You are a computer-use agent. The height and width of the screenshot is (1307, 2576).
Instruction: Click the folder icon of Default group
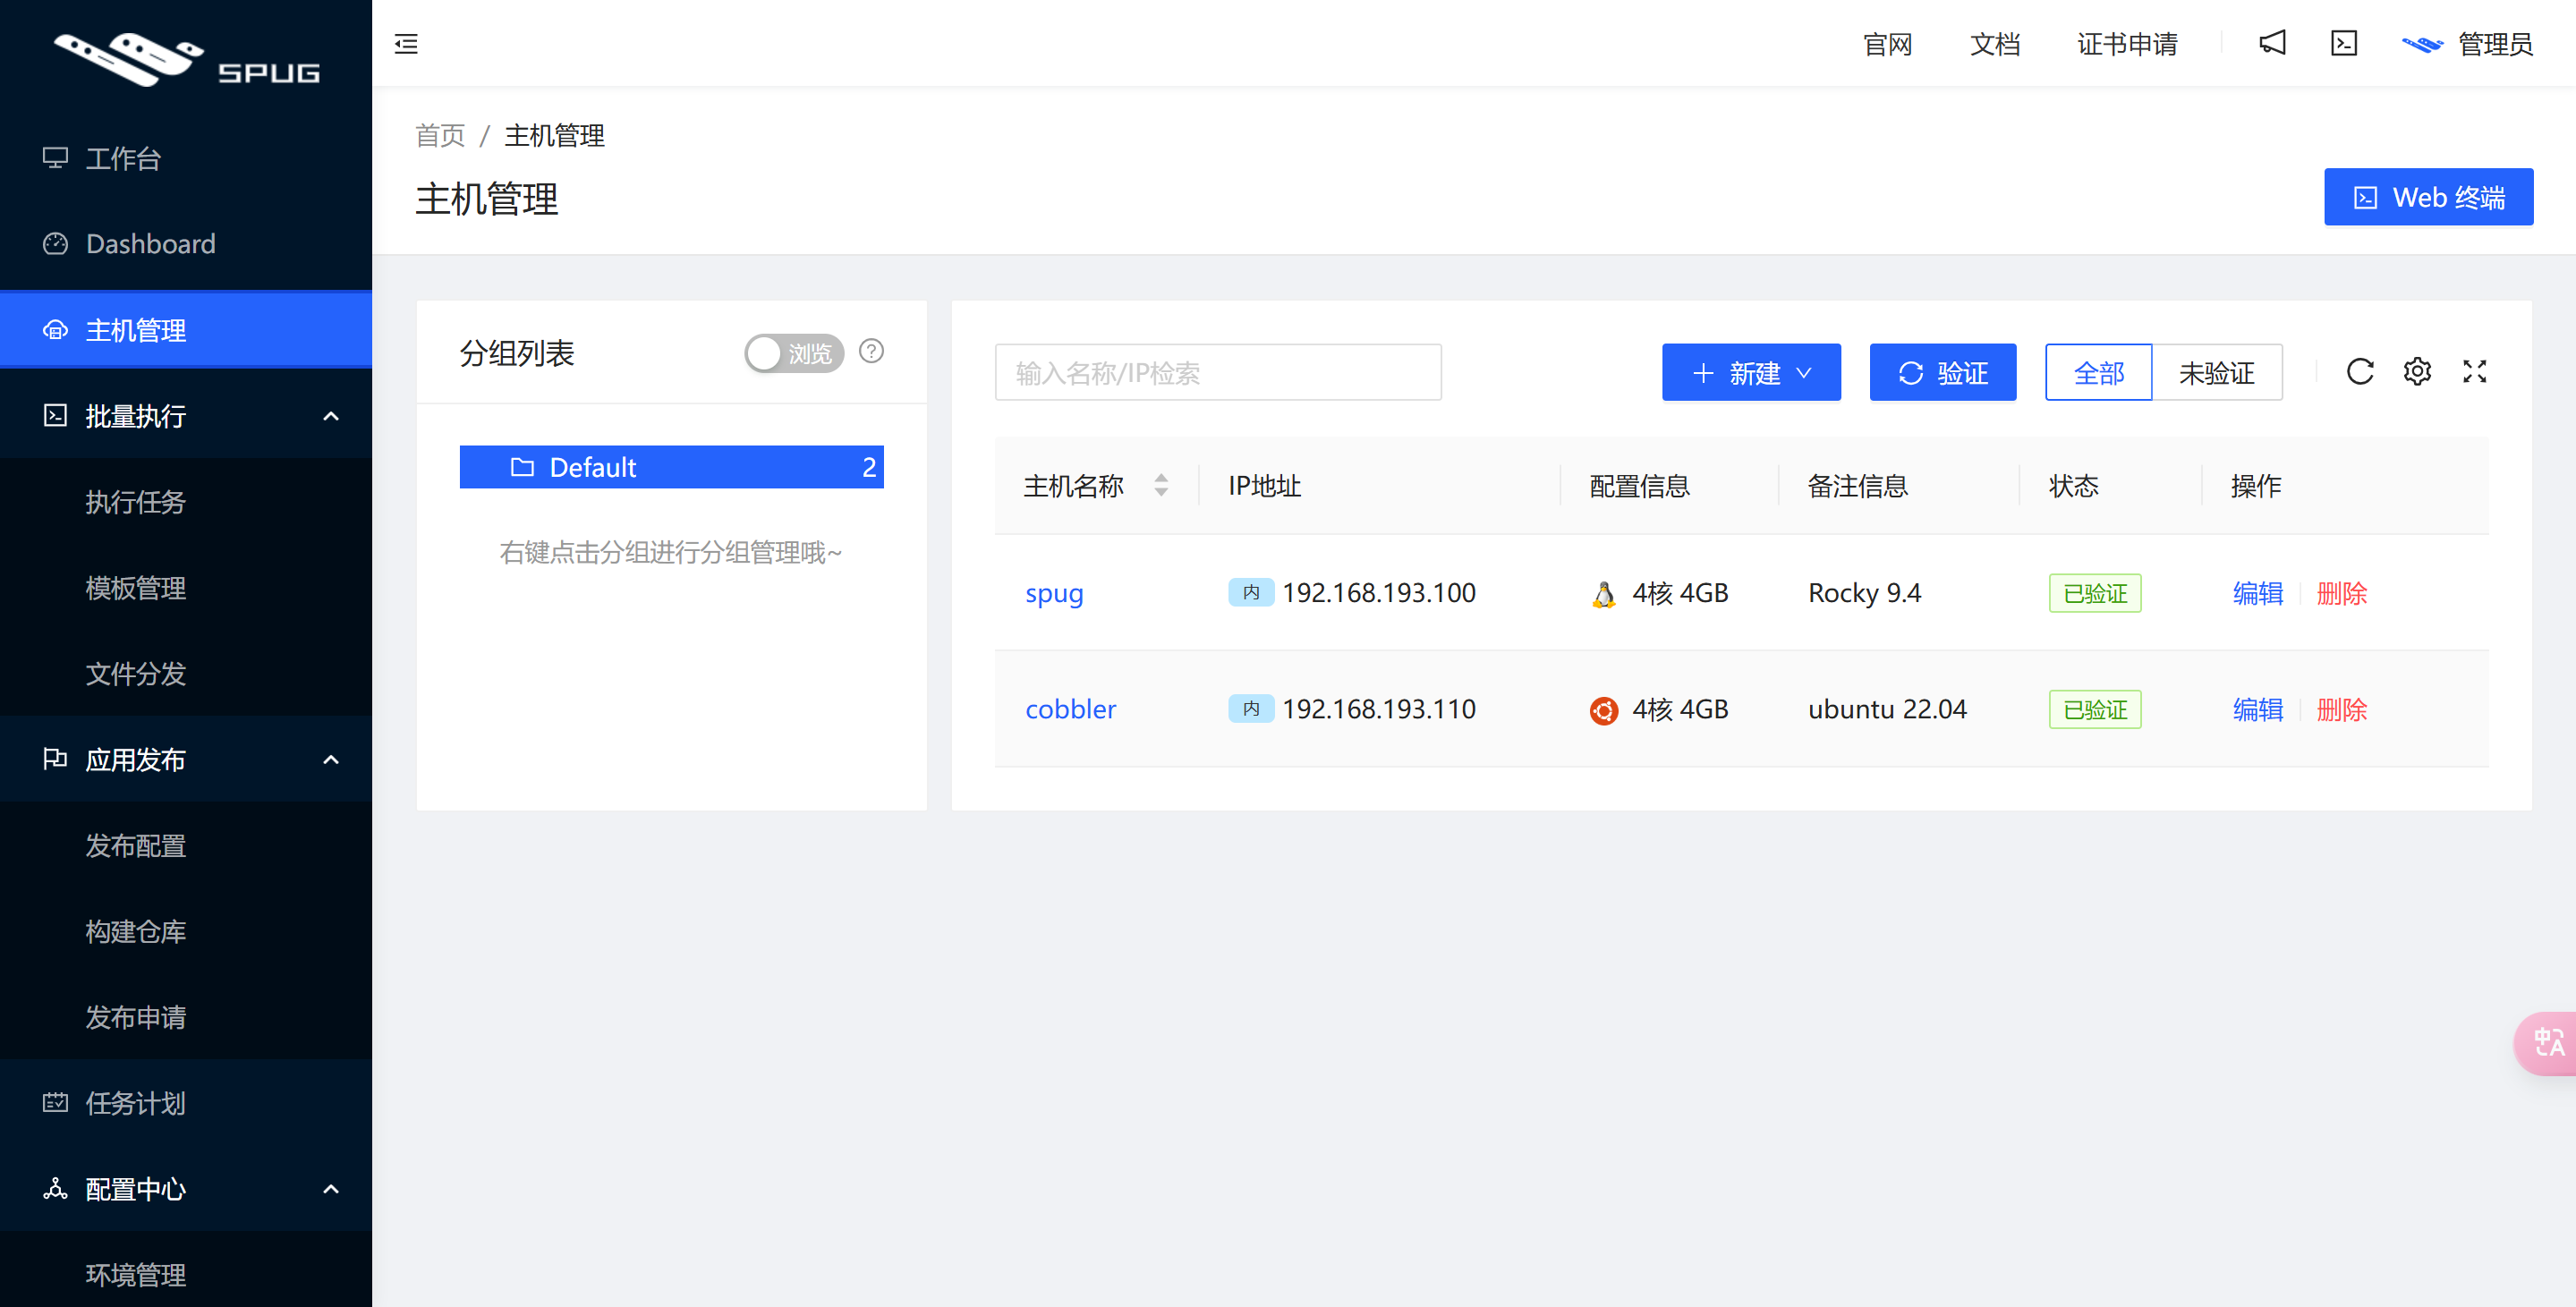(x=522, y=467)
